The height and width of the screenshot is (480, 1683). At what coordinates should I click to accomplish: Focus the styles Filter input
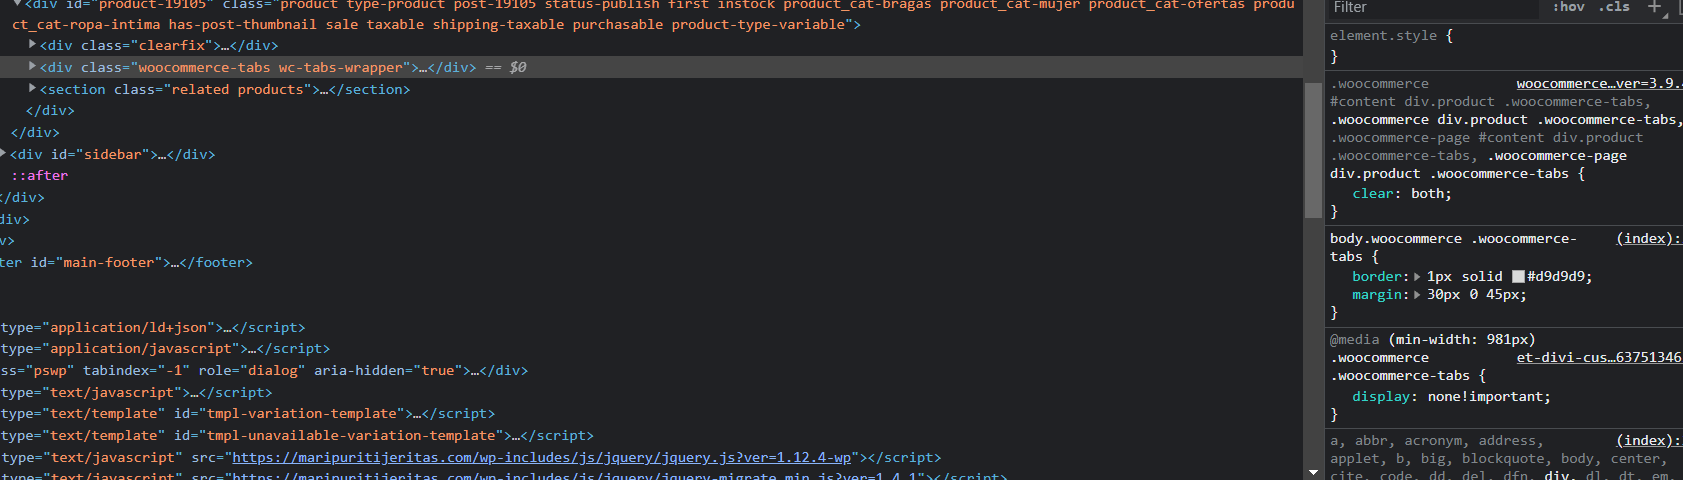(1432, 7)
